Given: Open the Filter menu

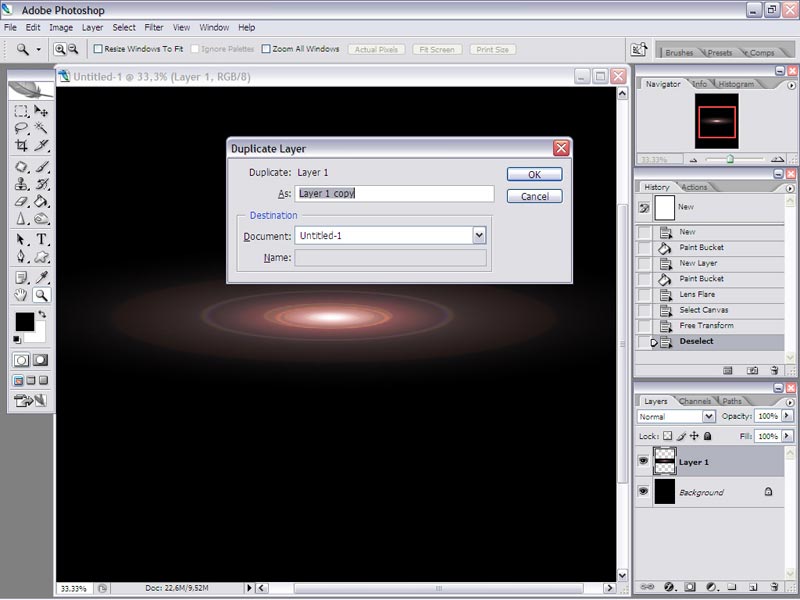Looking at the screenshot, I should 154,28.
